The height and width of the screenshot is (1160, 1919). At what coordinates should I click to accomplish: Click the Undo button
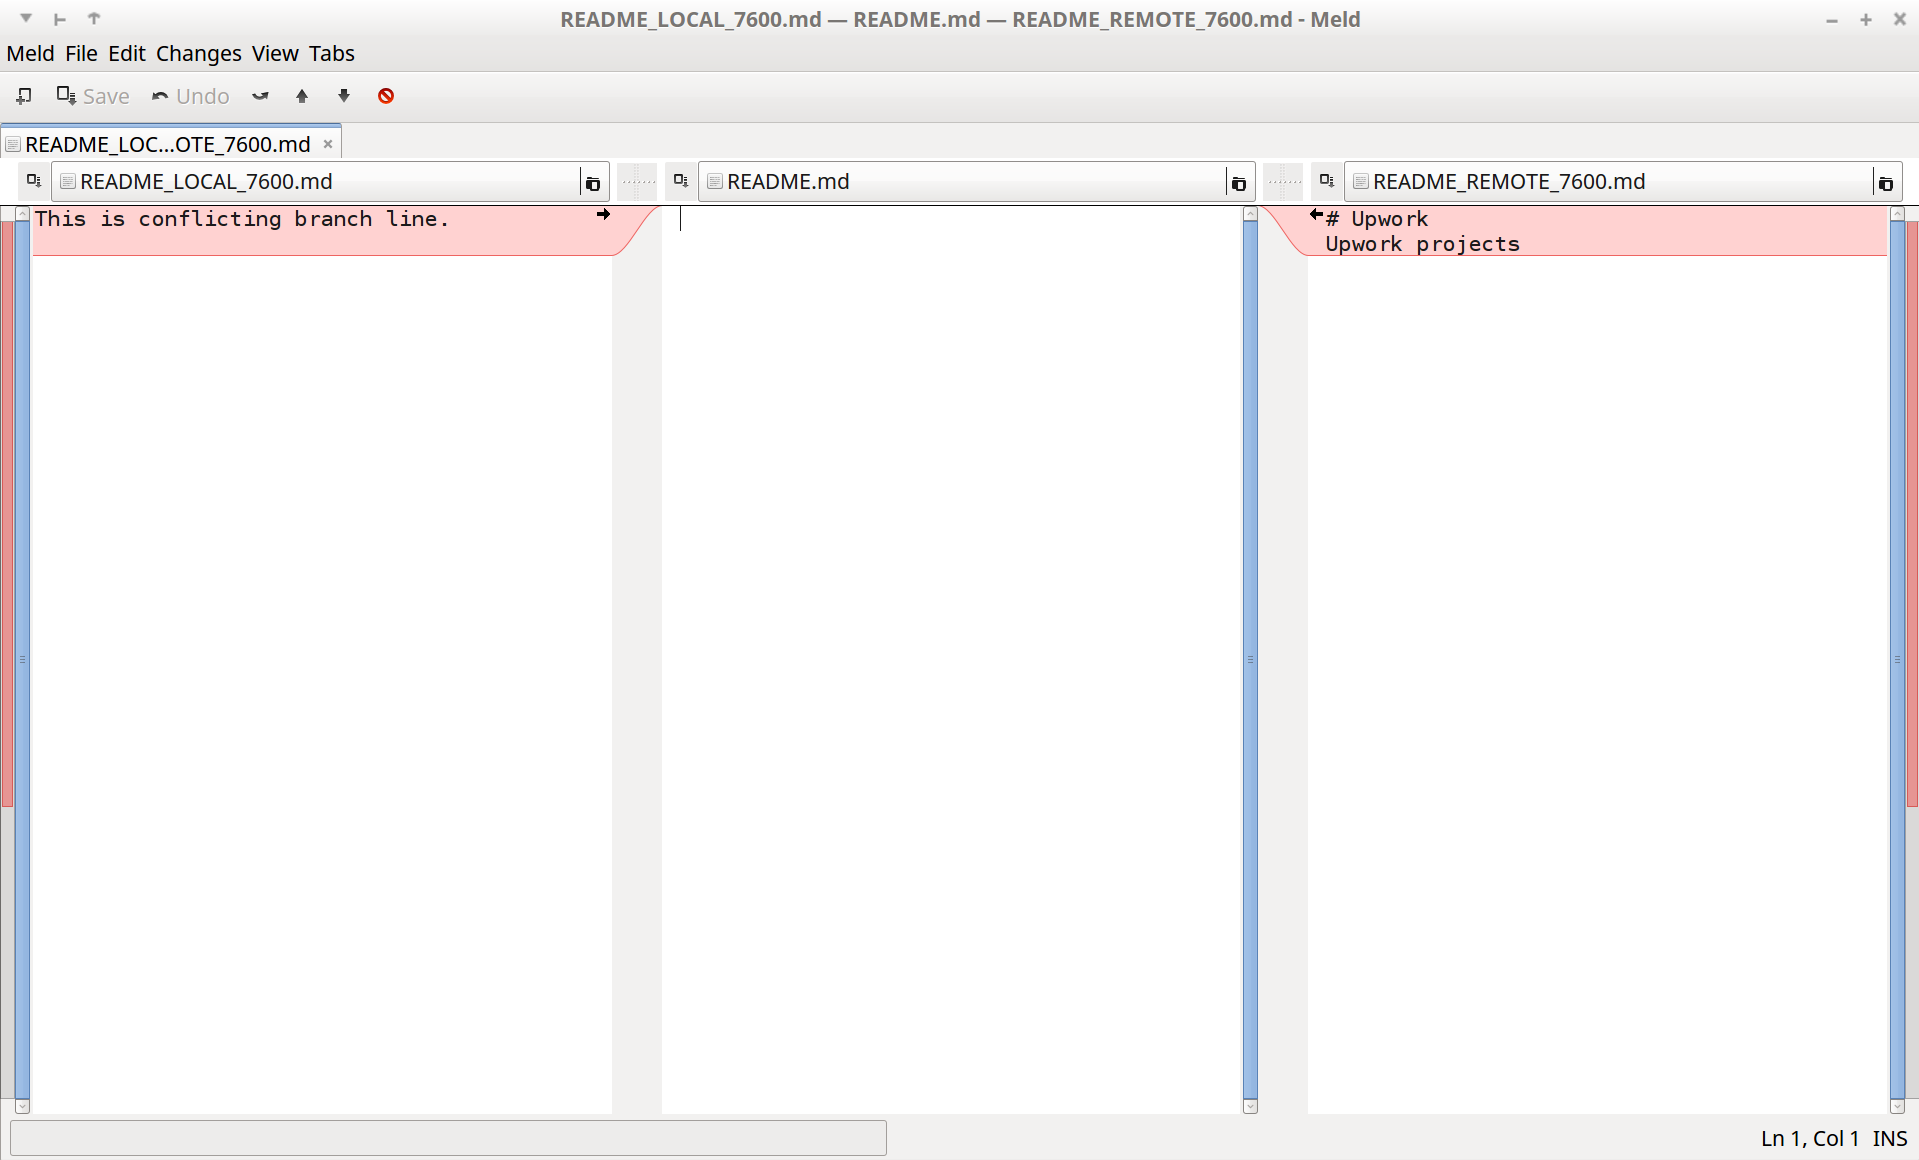coord(191,96)
